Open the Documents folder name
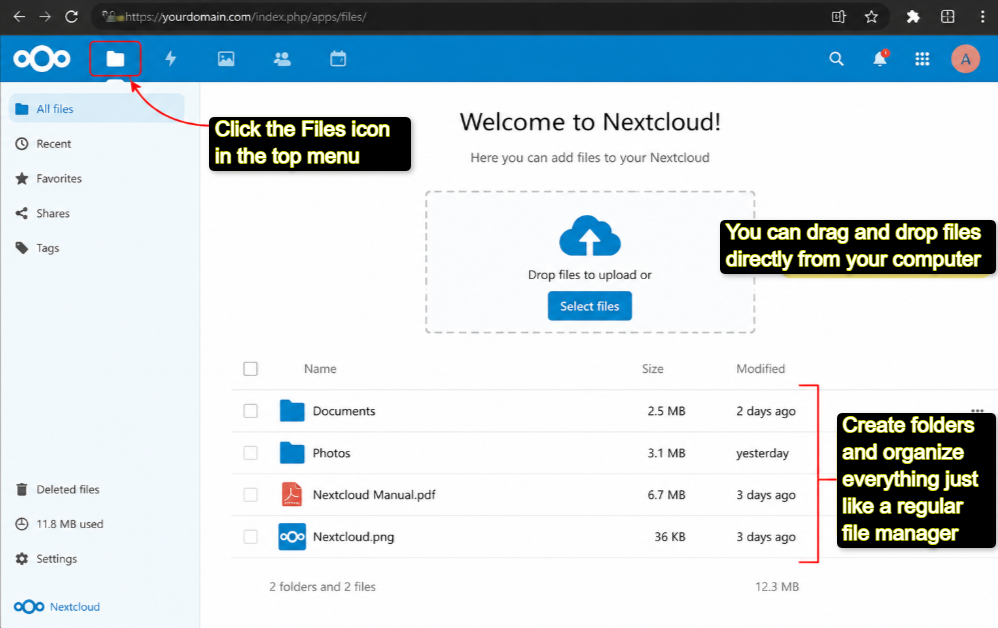 click(344, 411)
